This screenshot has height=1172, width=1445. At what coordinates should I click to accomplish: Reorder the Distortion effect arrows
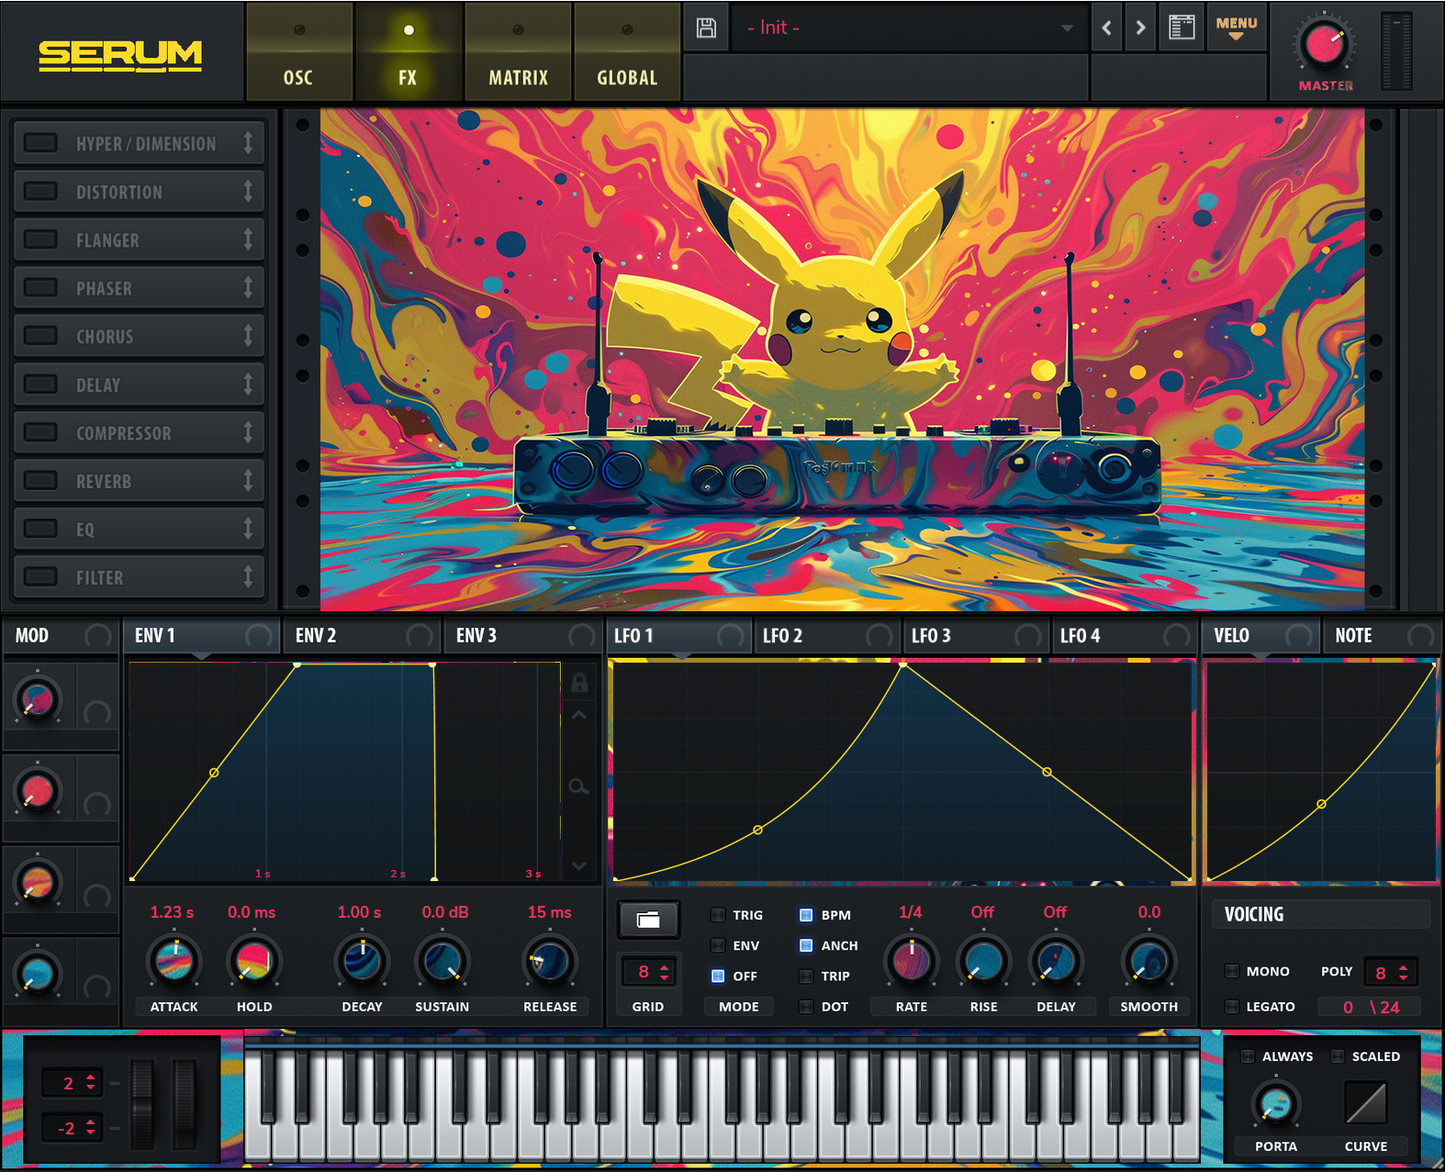point(248,191)
